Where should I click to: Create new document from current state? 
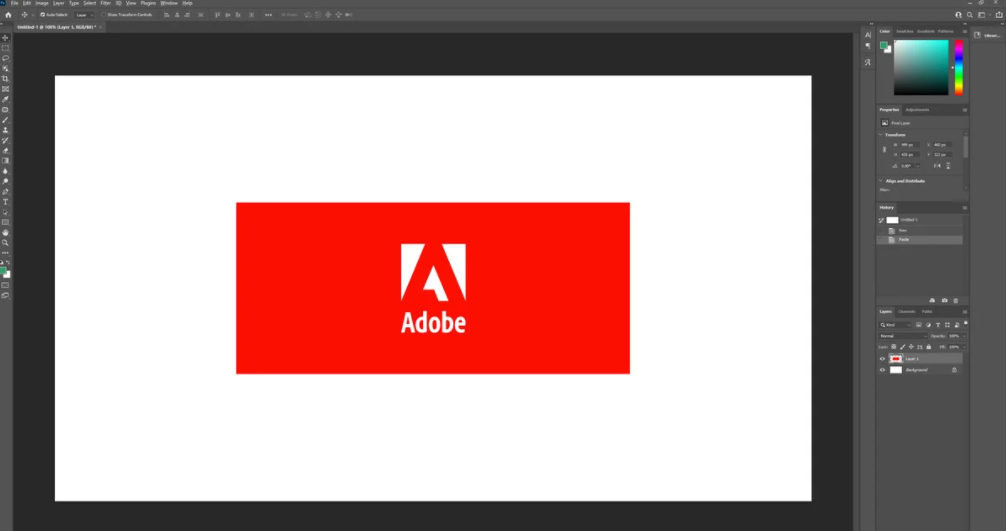point(932,300)
